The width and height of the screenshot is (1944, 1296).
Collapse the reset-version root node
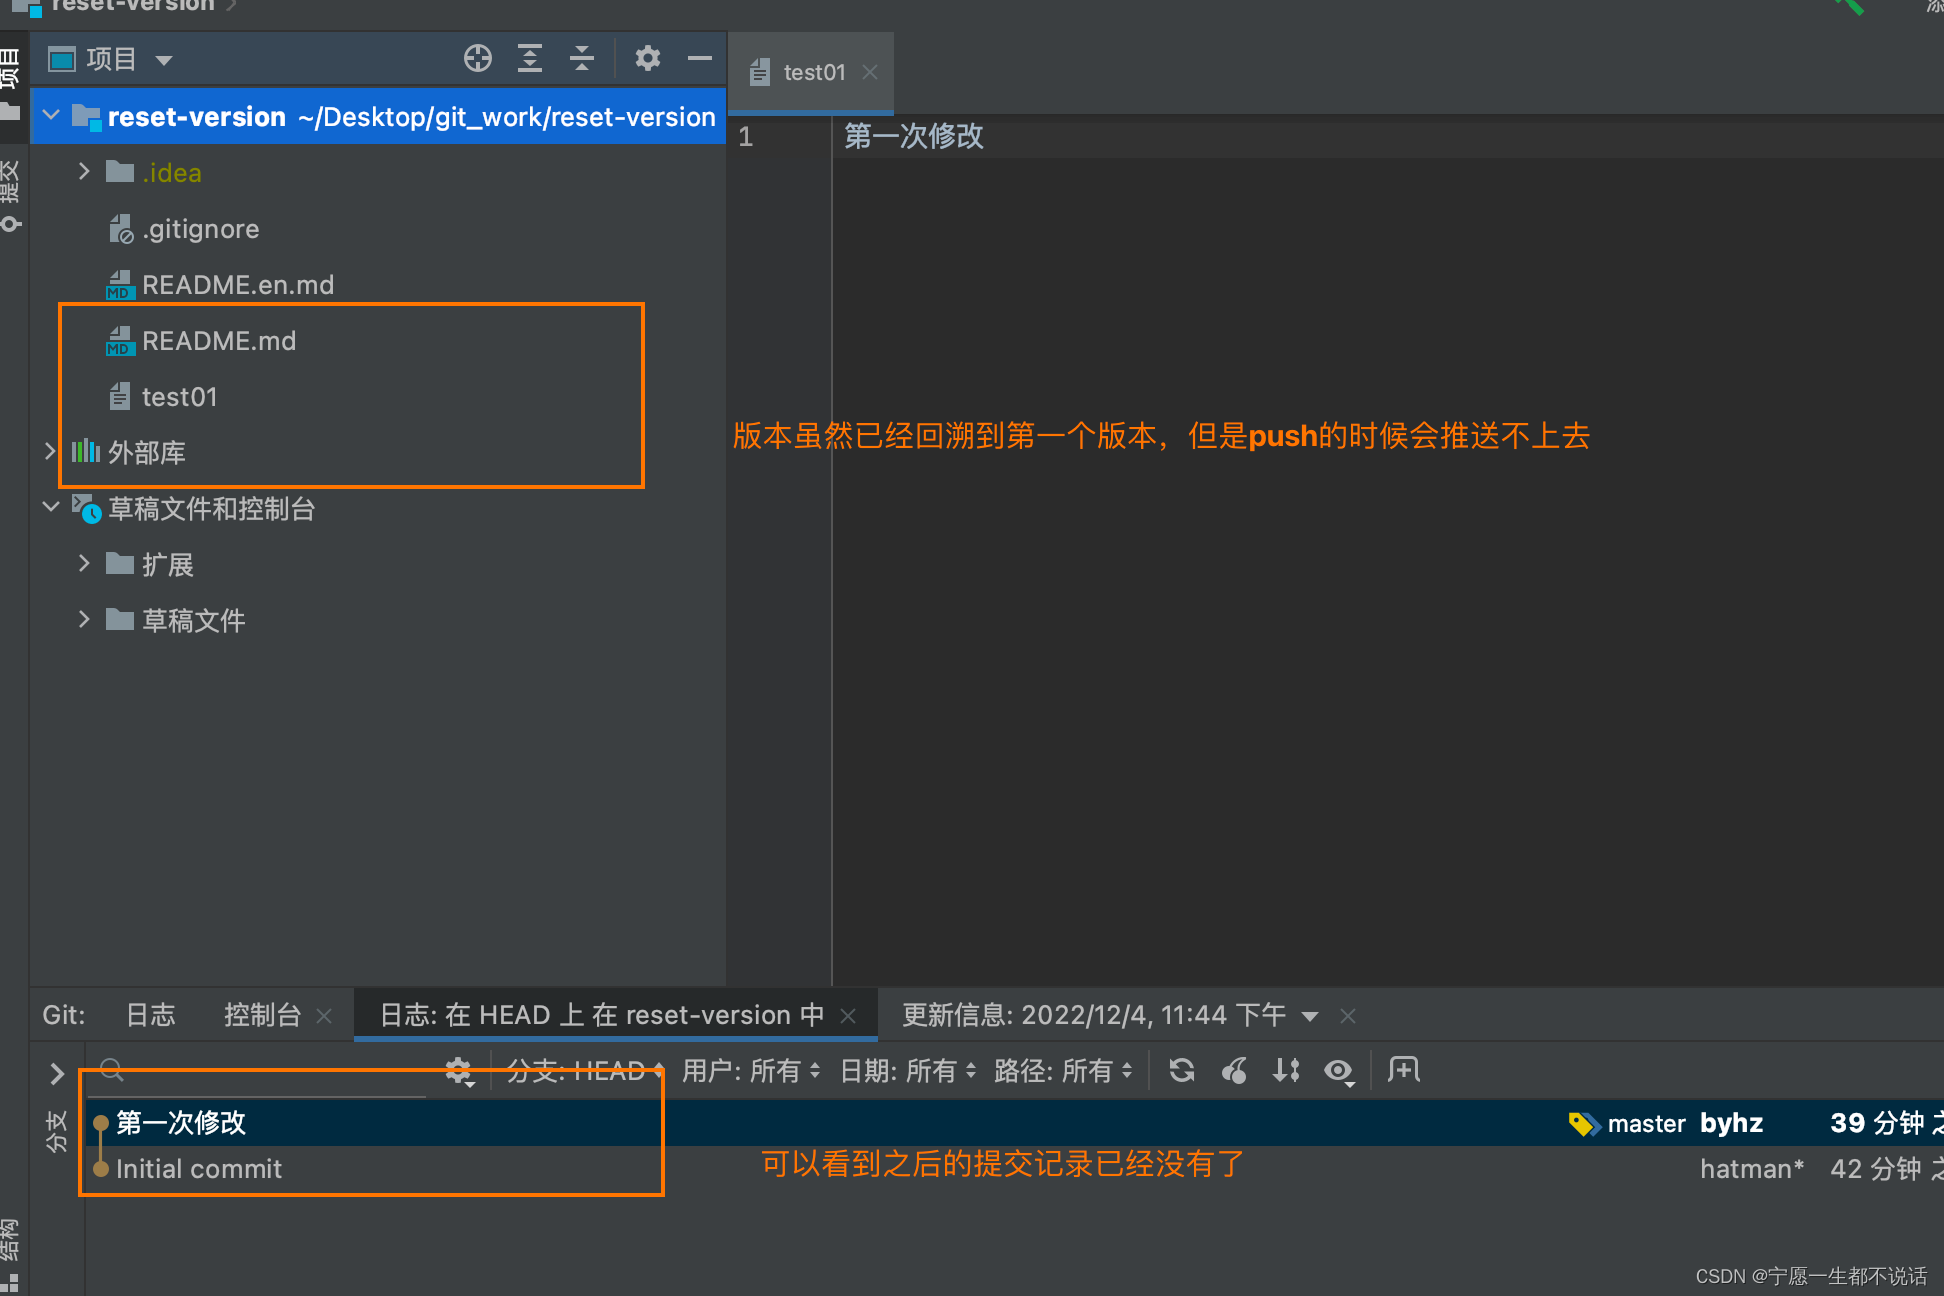pyautogui.click(x=52, y=116)
